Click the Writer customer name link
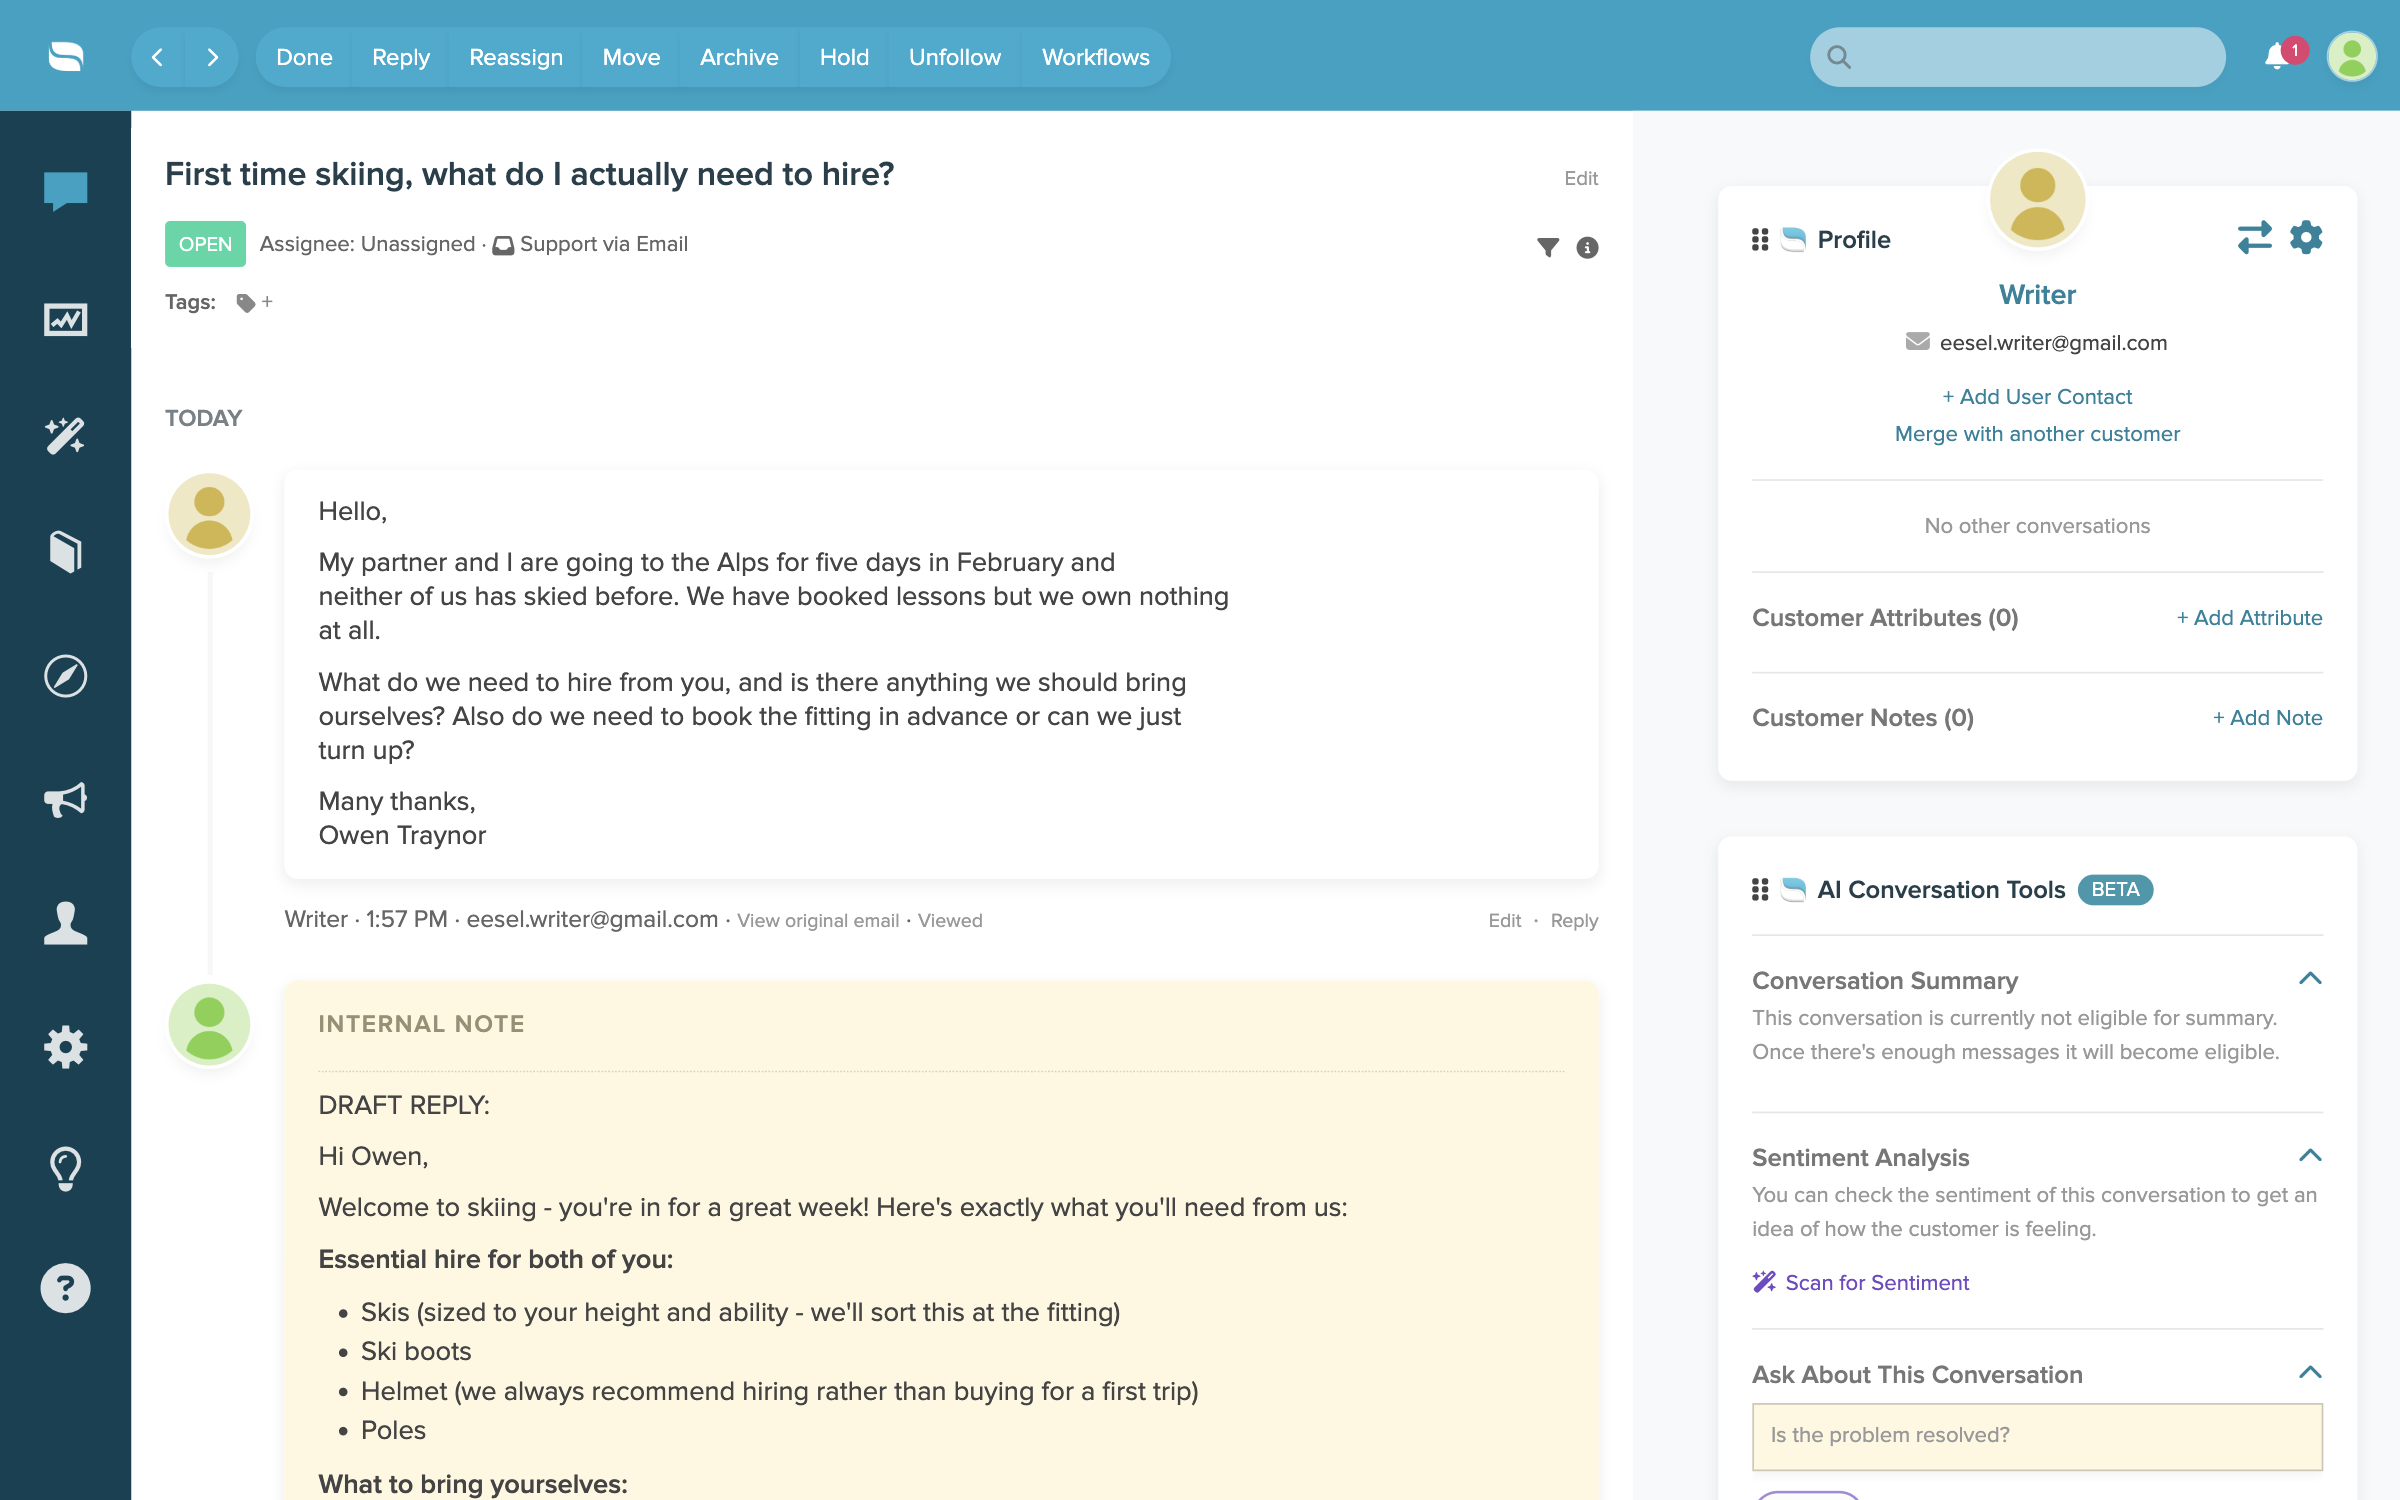This screenshot has width=2400, height=1500. point(2037,294)
